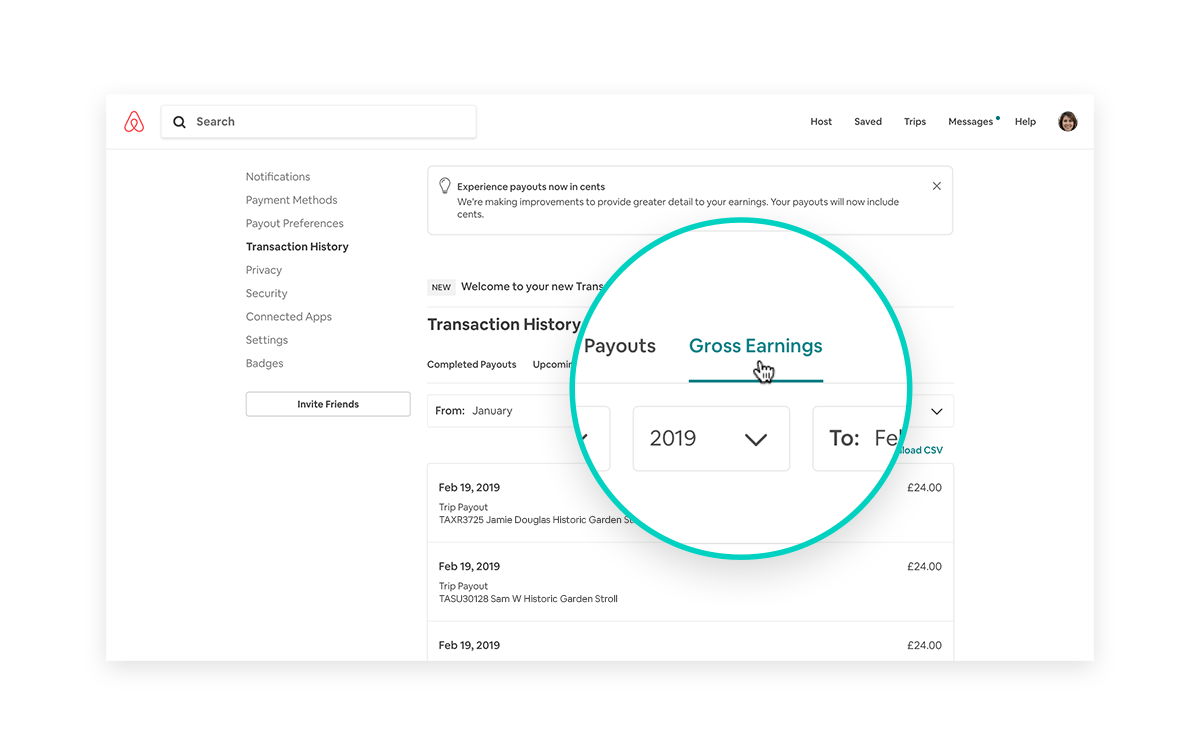
Task: Switch to Completed Payouts tab
Action: [471, 365]
